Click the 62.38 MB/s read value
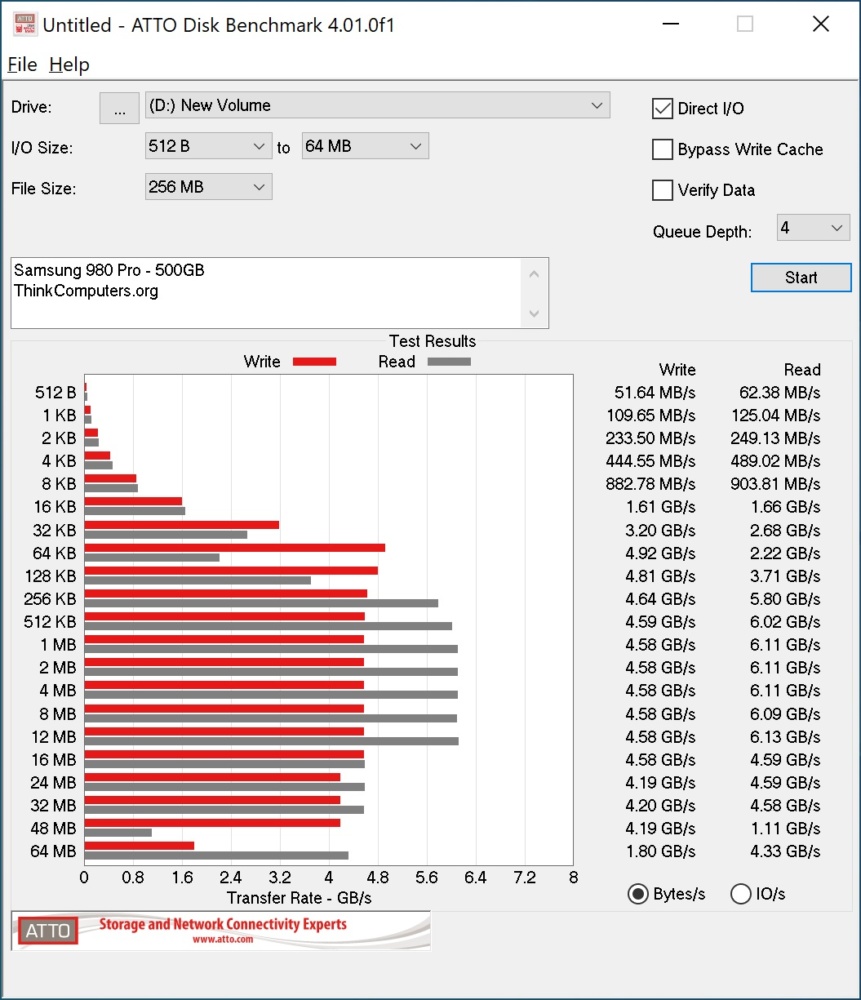Viewport: 861px width, 1000px height. (779, 392)
